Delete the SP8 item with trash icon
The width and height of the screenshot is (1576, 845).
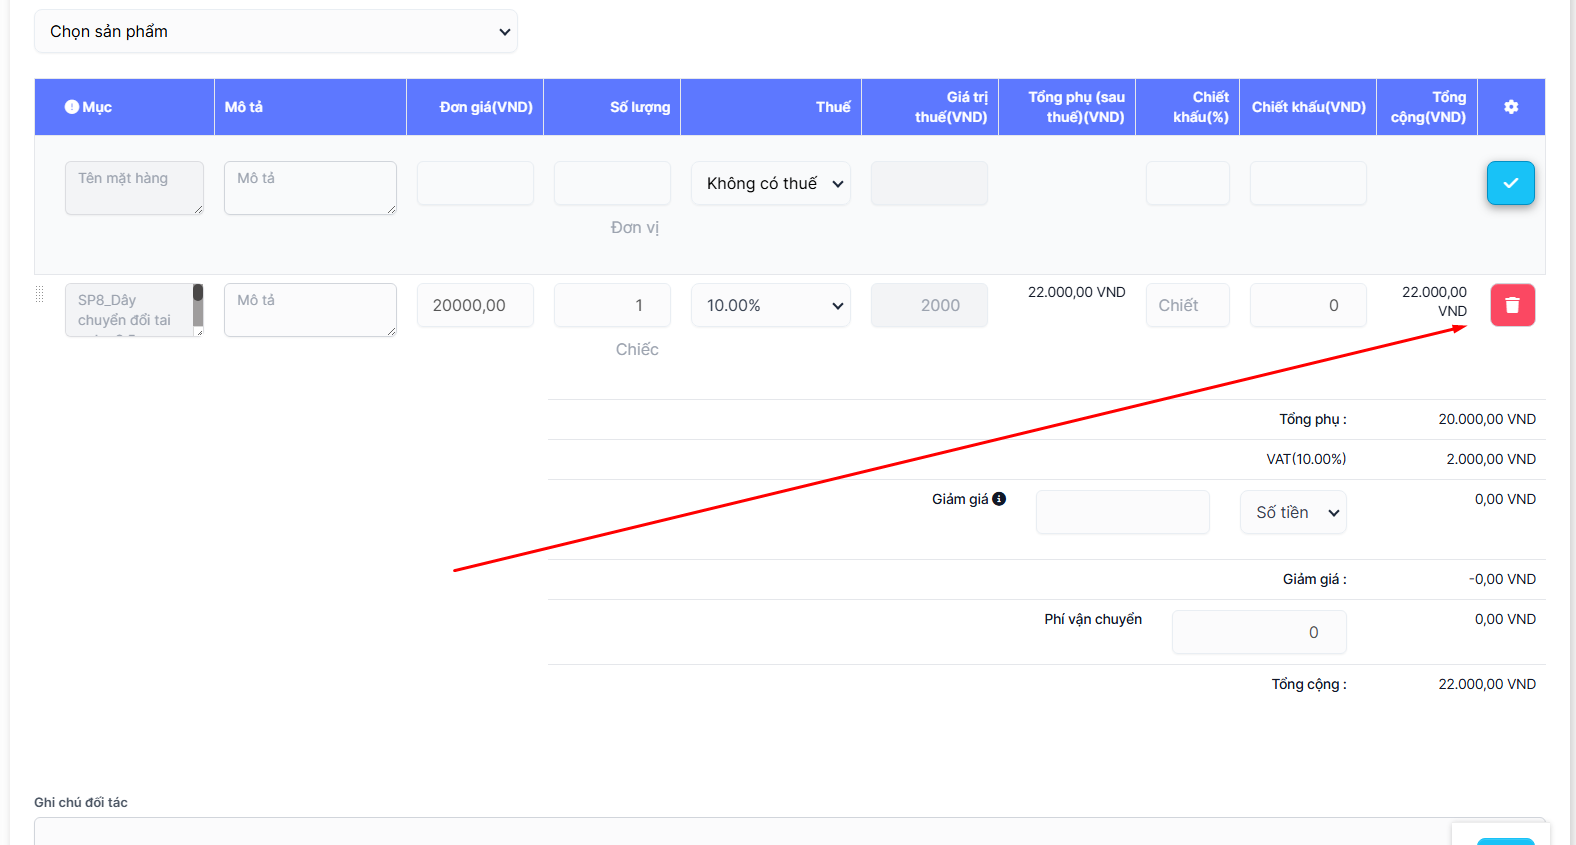pos(1512,305)
